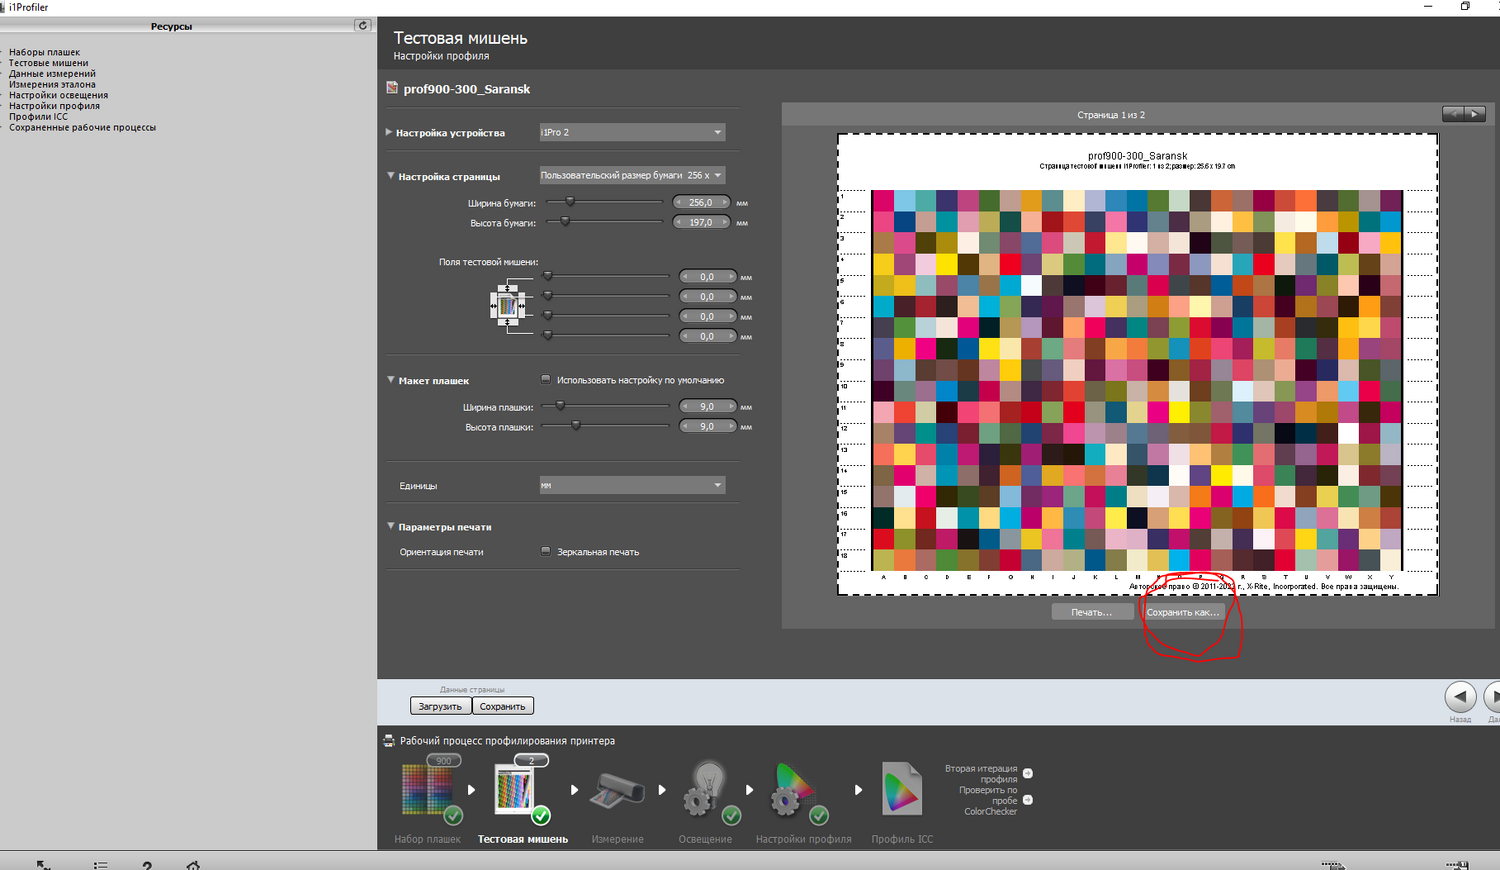Click the Печать... button

[1091, 612]
